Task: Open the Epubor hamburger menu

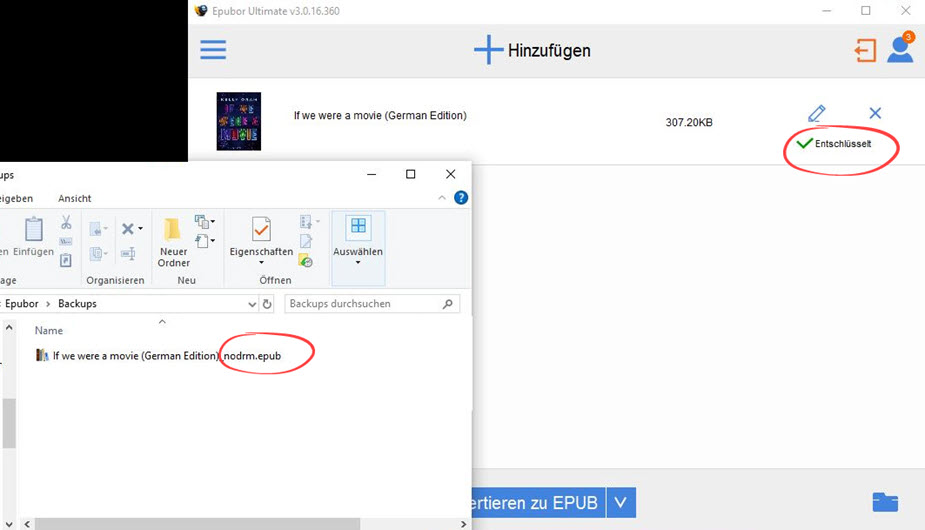Action: point(213,50)
